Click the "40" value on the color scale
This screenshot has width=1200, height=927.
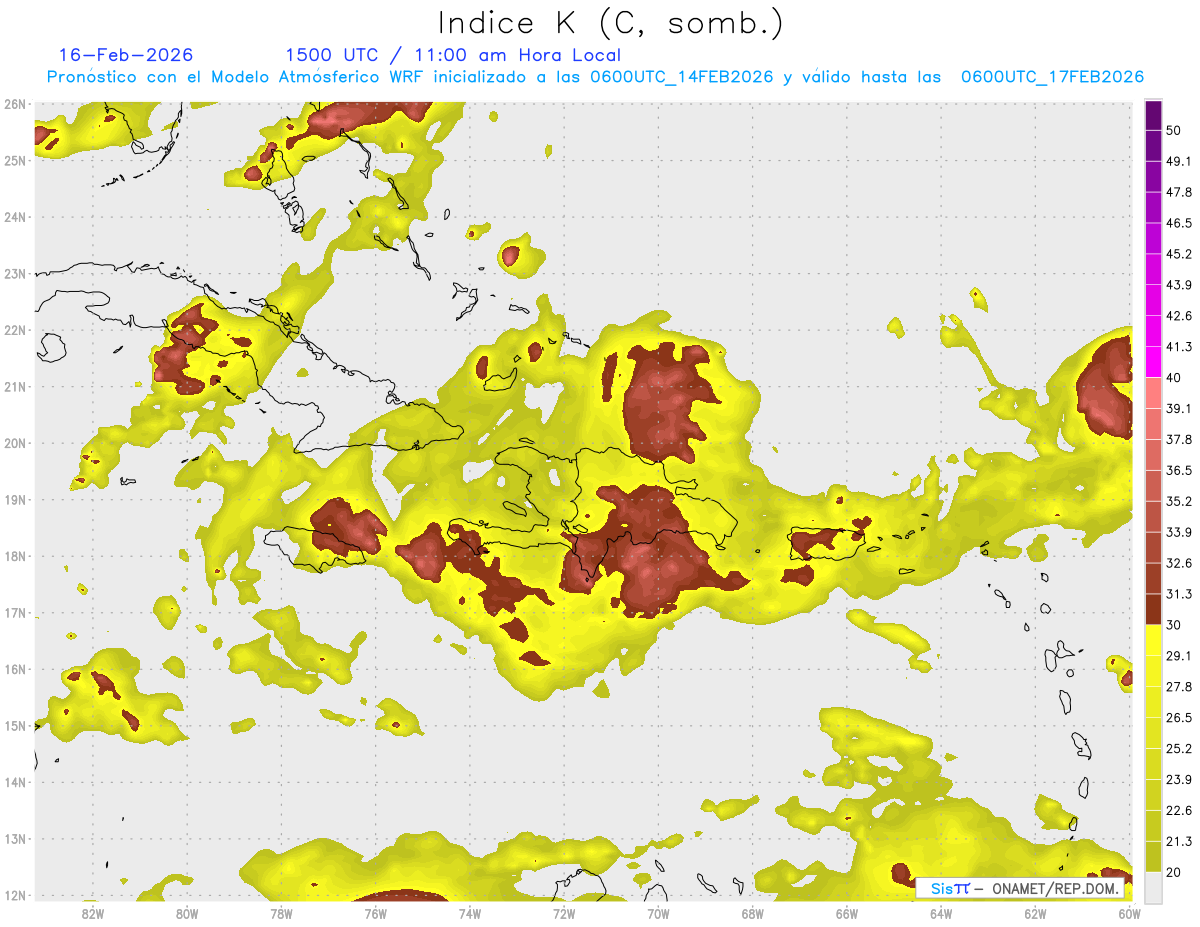[x=1173, y=377]
